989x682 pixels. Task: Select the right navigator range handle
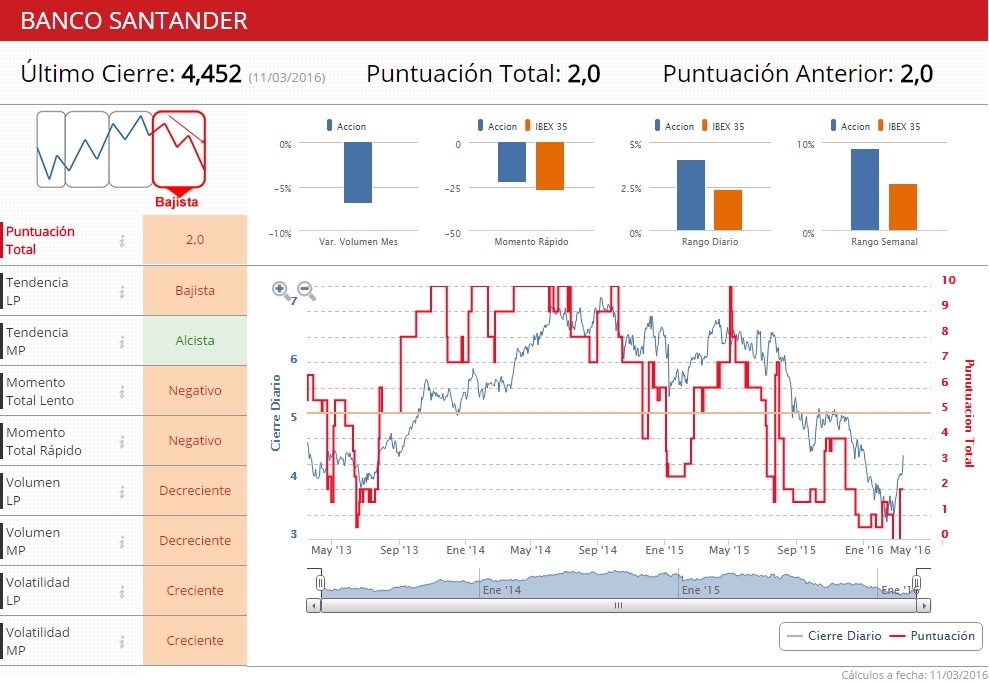click(917, 583)
